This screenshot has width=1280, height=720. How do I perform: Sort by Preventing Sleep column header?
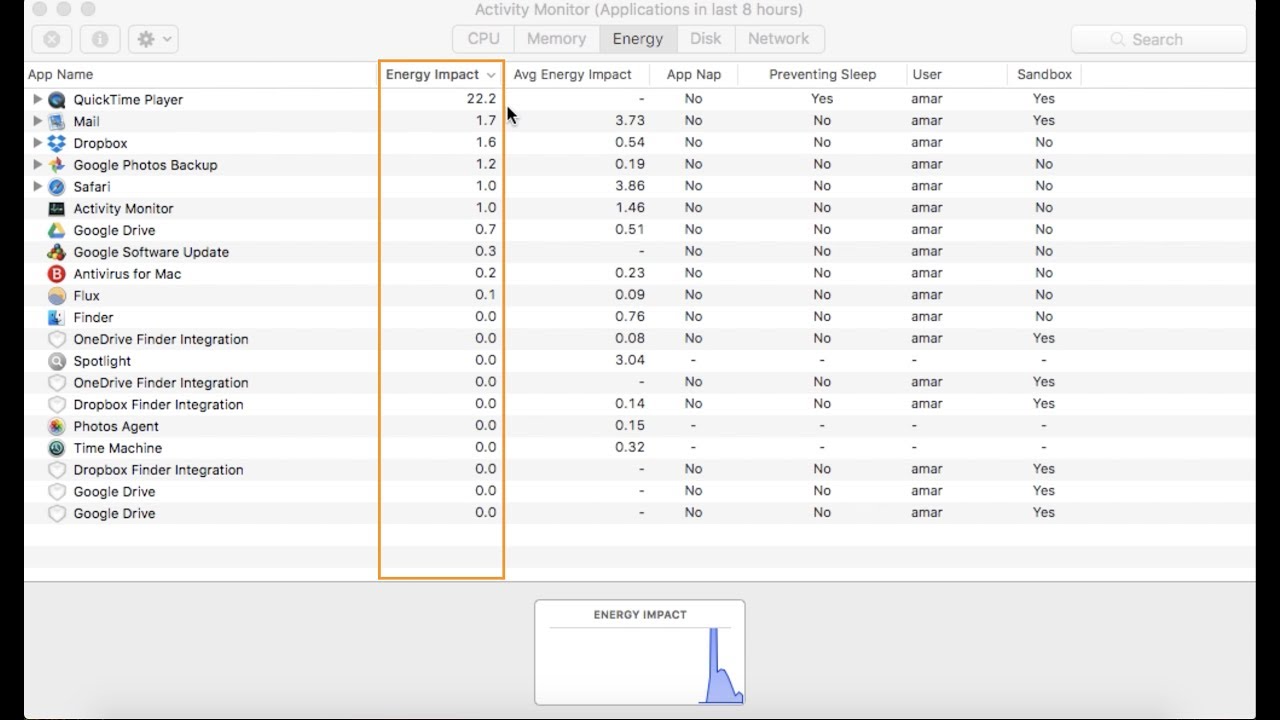point(822,75)
